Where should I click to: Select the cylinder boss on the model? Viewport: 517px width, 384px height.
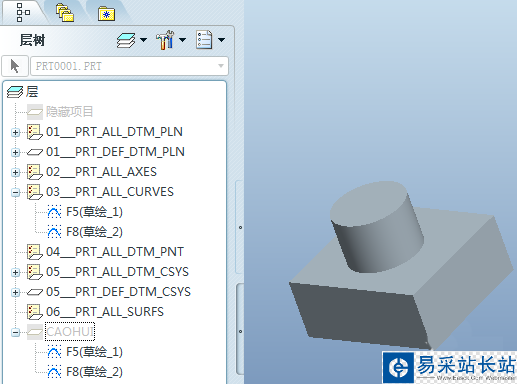(x=377, y=227)
